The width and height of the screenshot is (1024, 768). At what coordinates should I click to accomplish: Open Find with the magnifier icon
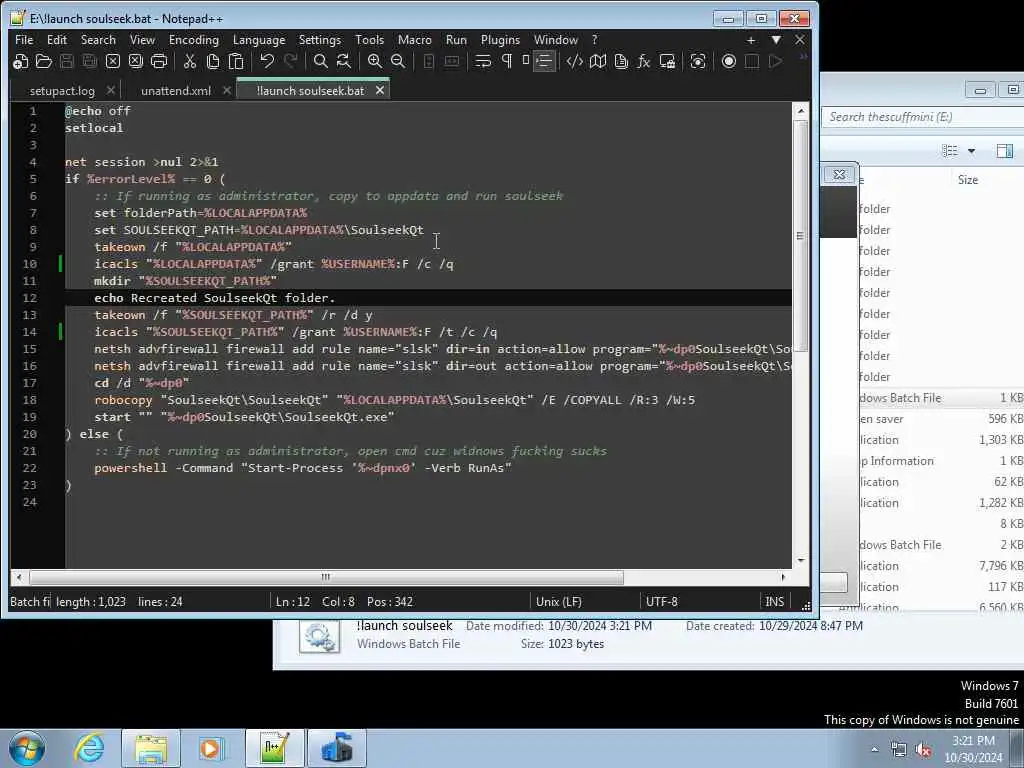320,61
